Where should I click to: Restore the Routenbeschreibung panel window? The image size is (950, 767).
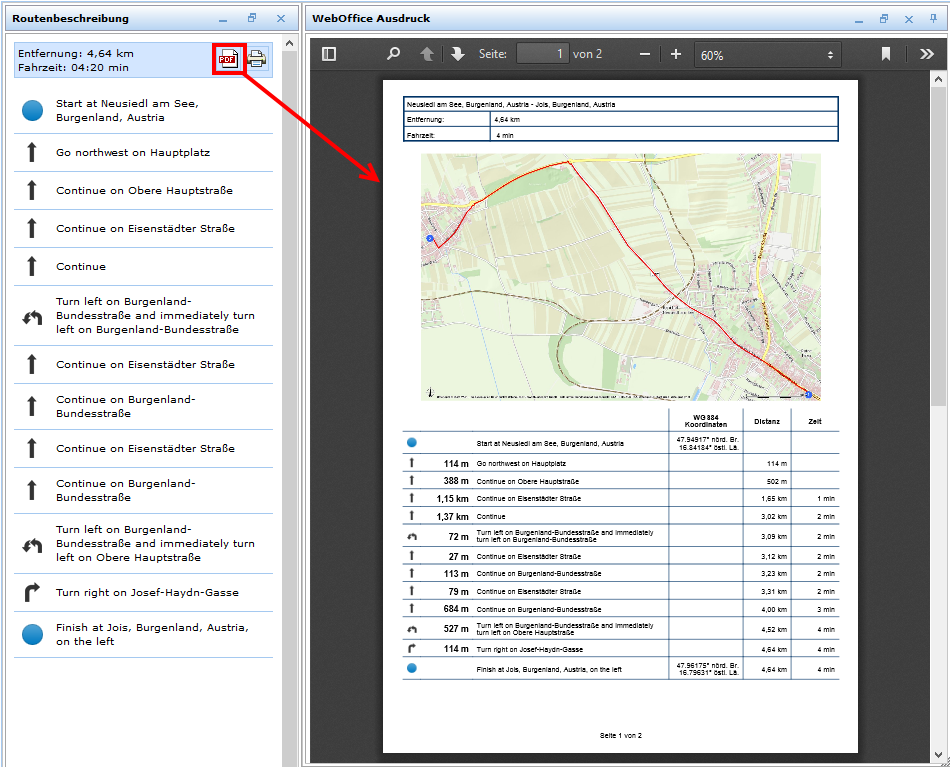click(x=252, y=18)
